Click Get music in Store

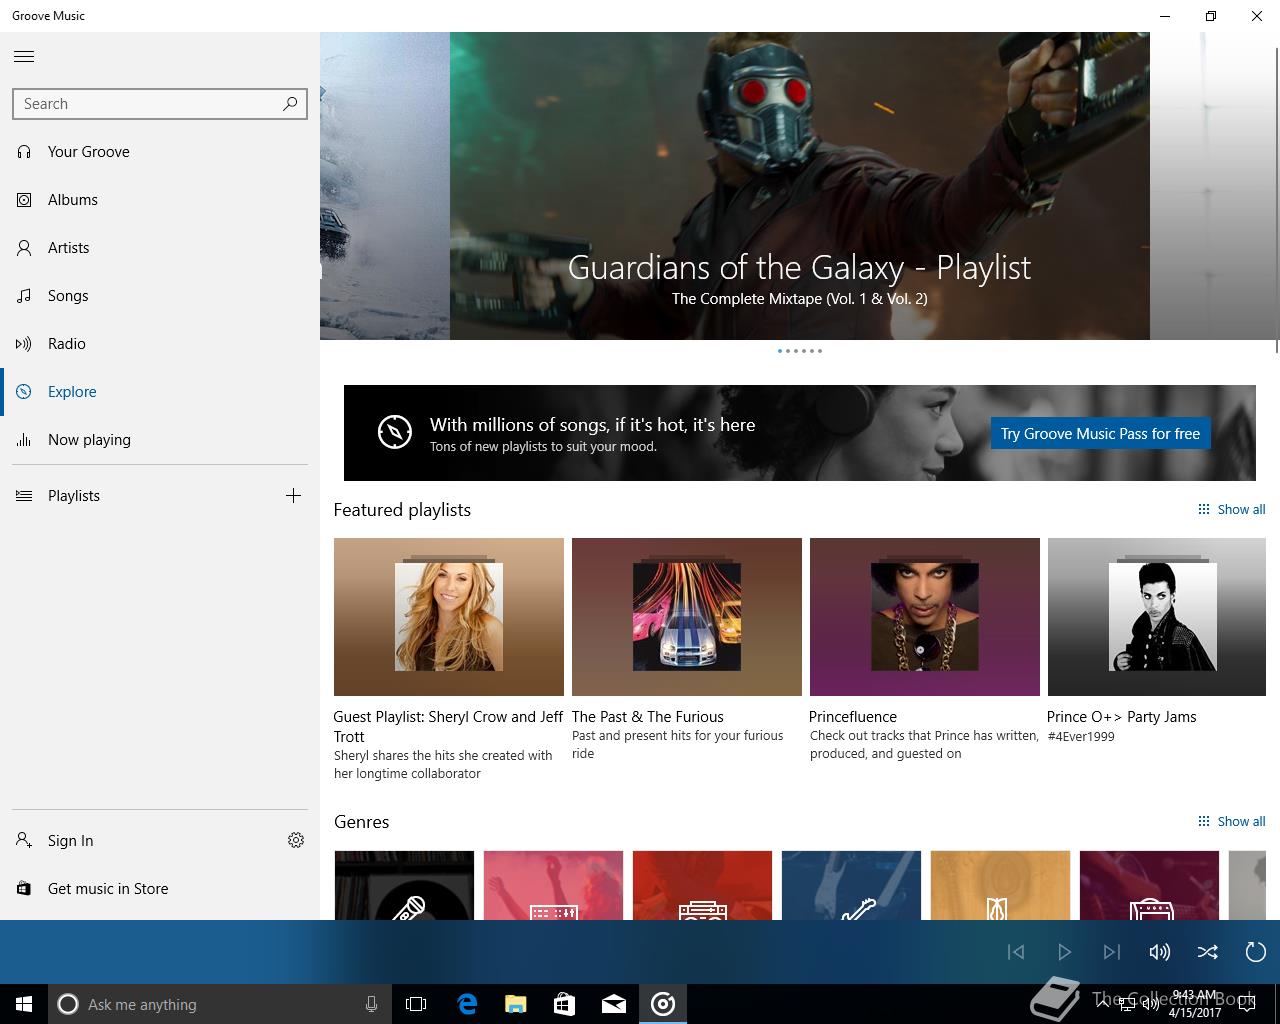click(x=160, y=889)
